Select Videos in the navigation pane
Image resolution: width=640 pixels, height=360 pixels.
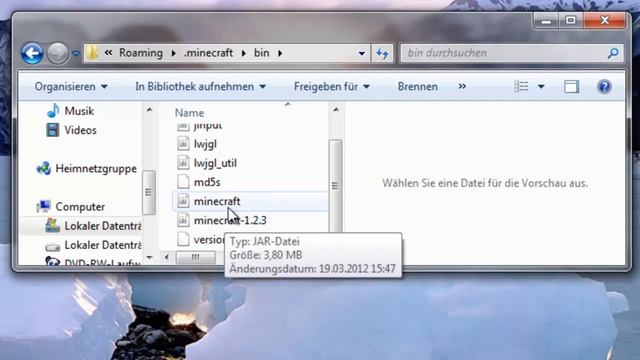coord(80,130)
